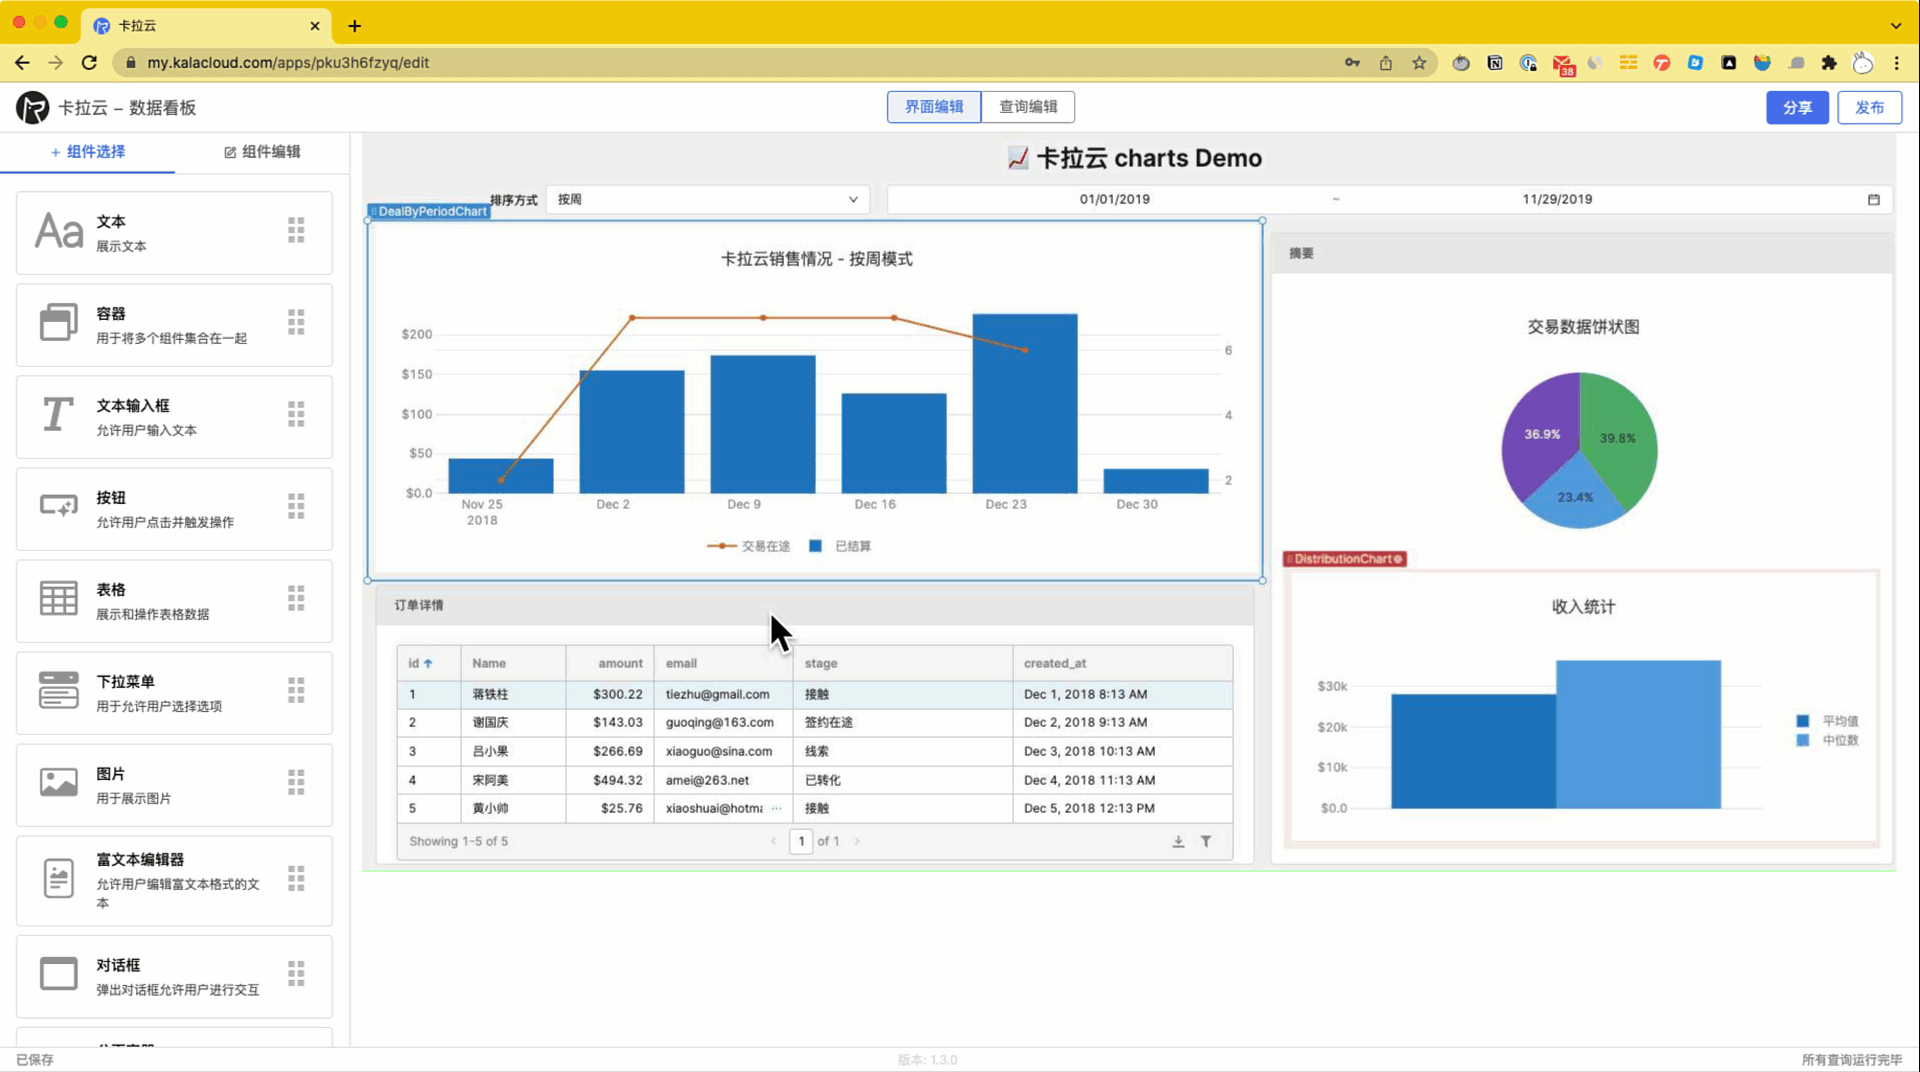The image size is (1920, 1072).
Task: Select the 文本 text component icon
Action: (x=58, y=230)
